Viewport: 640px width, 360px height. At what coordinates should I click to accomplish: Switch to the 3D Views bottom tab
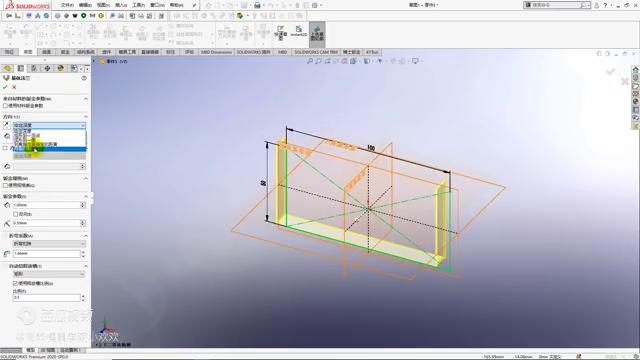pyautogui.click(x=48, y=350)
